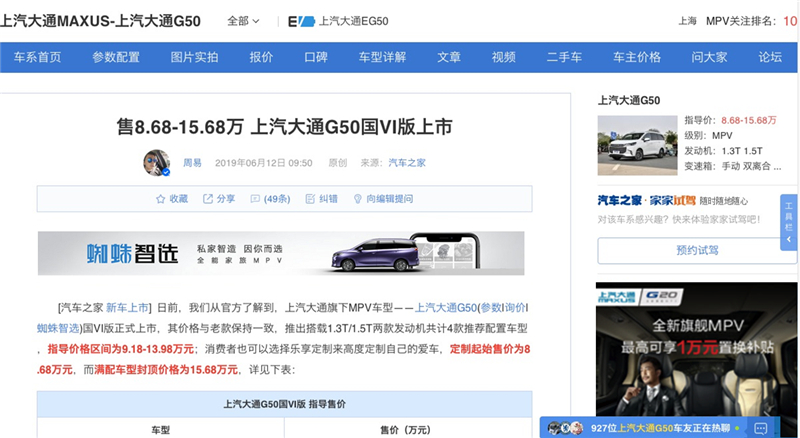Viewport: 800px width, 438px height.
Task: Click the lightbulb icon beside 向编辑提问
Action: pos(358,199)
